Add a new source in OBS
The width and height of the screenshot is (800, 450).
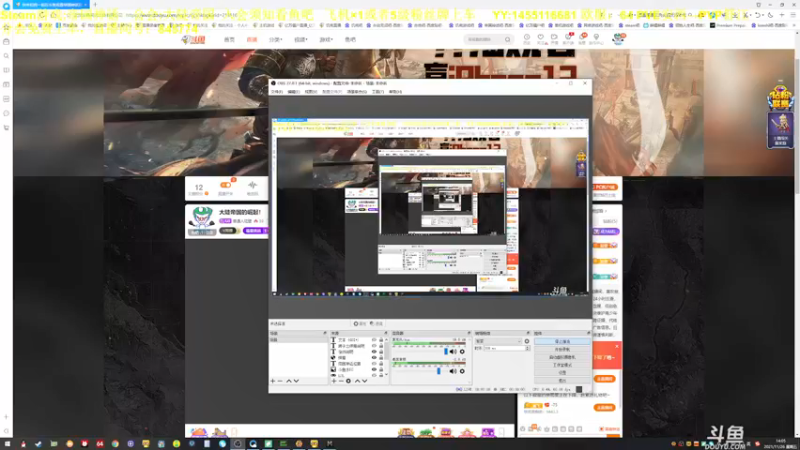point(334,381)
